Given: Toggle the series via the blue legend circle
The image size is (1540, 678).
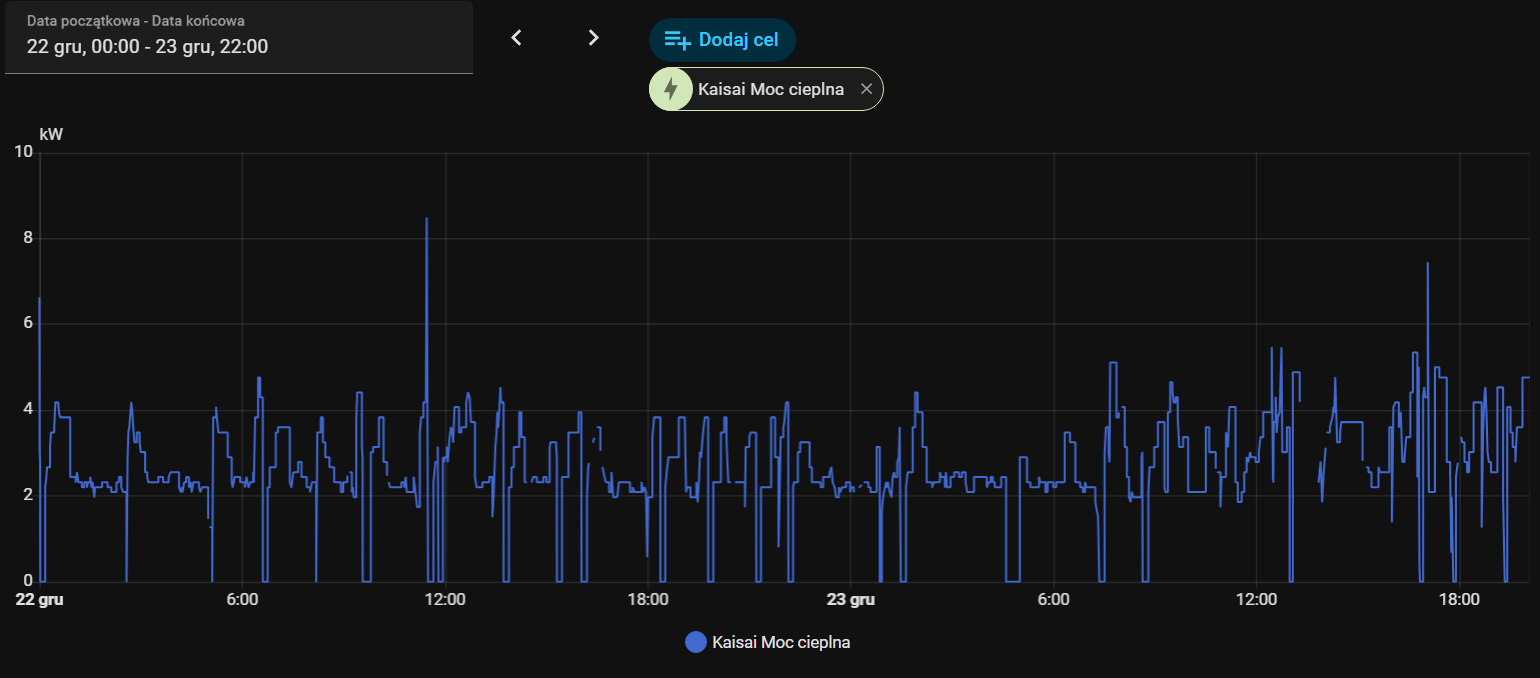Looking at the screenshot, I should (x=695, y=642).
